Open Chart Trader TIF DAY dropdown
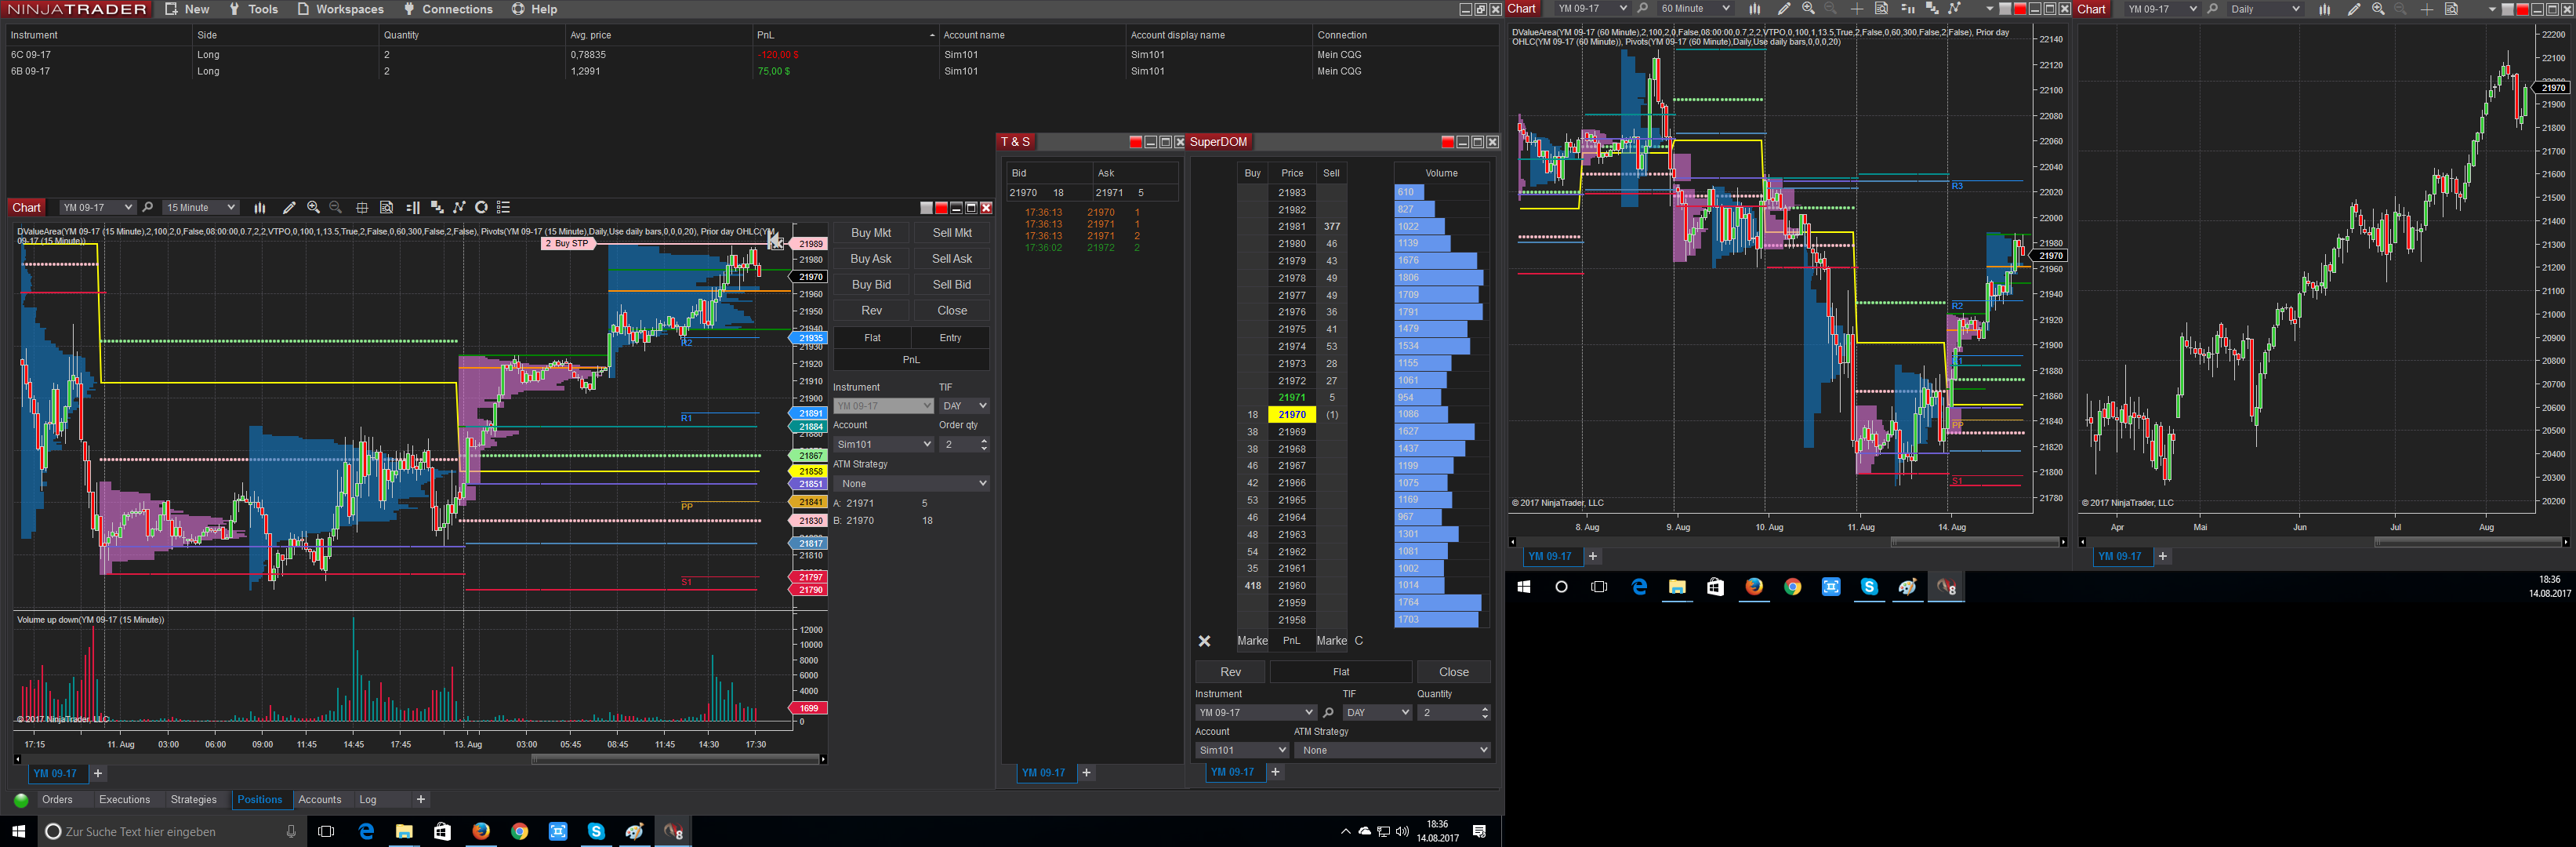Screen dimensions: 2576x847 pyautogui.click(x=965, y=406)
